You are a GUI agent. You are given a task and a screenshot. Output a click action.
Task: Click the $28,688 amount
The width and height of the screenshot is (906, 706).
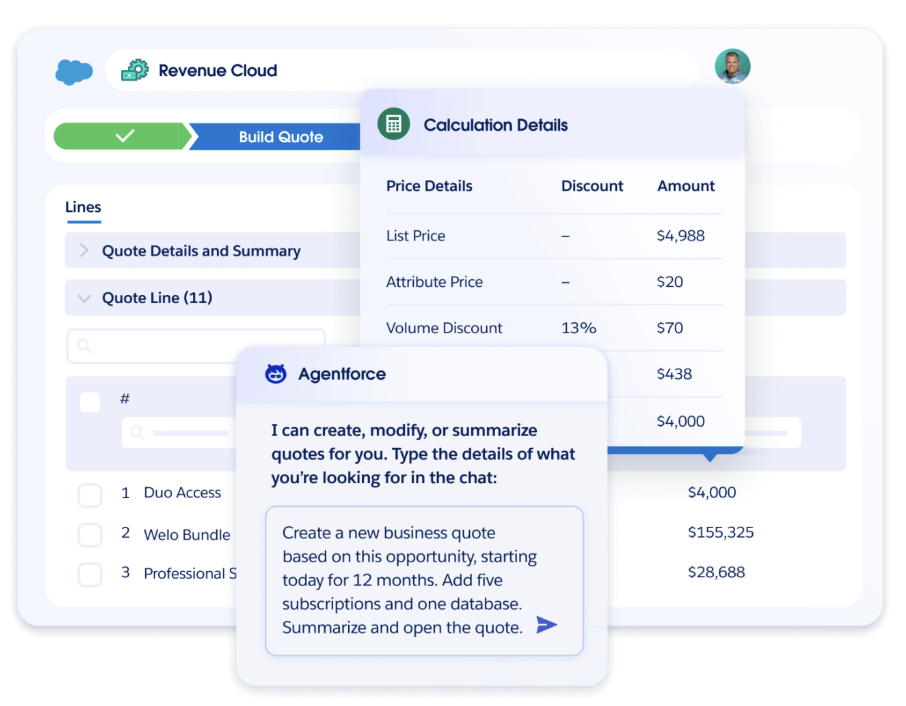click(716, 572)
